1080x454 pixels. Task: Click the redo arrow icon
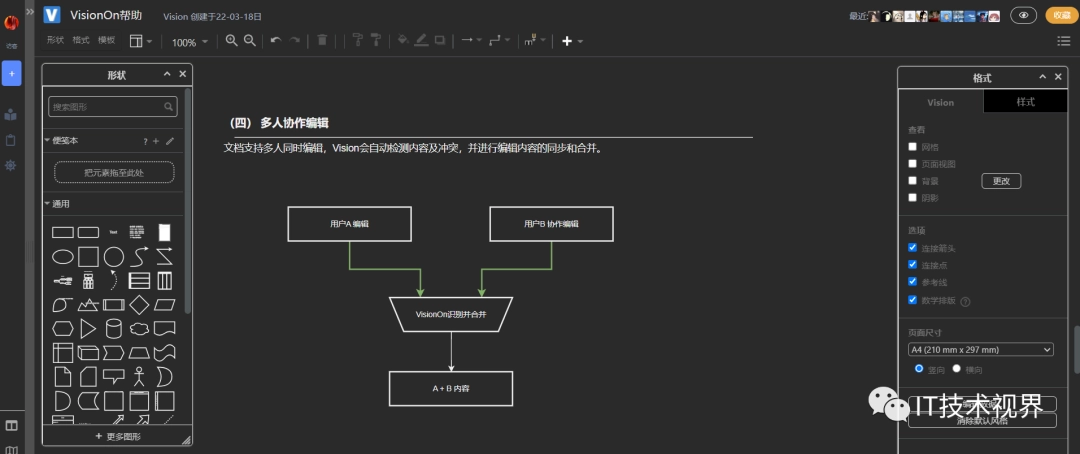click(294, 41)
